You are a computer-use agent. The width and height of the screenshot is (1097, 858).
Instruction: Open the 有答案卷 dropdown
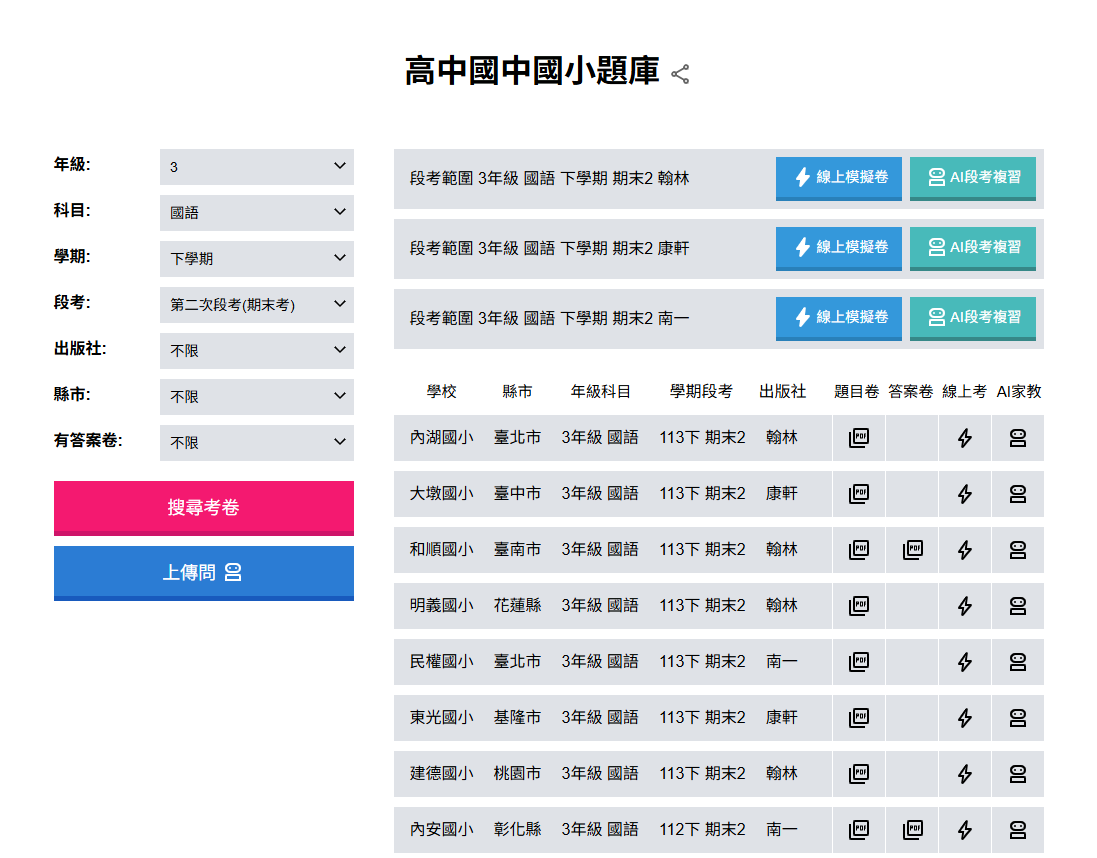(x=256, y=442)
